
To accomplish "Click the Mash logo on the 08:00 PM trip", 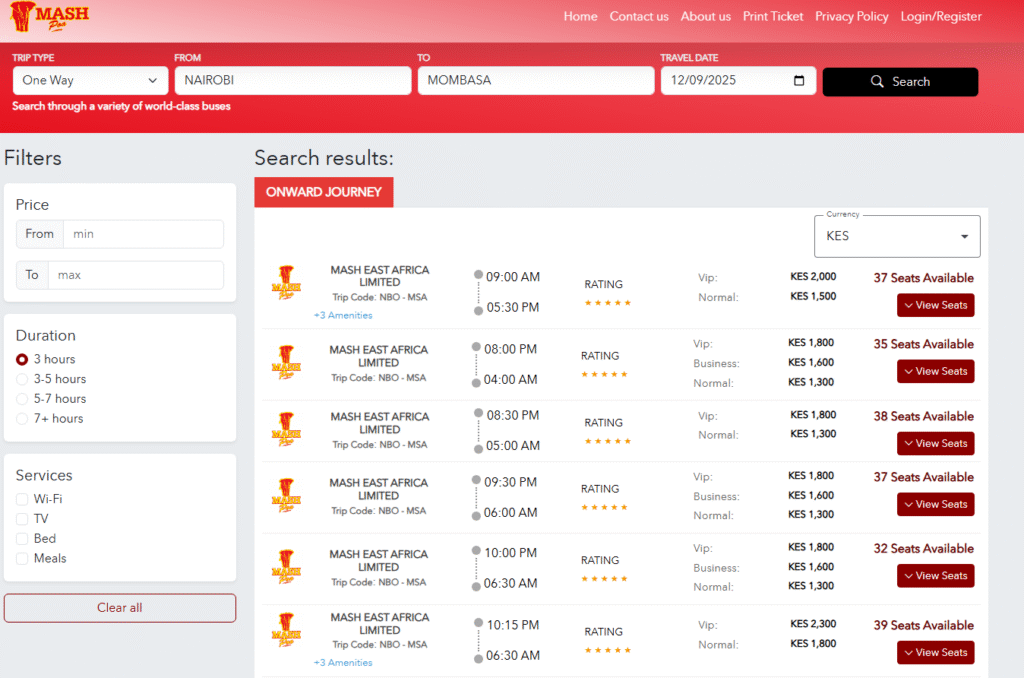I will coord(286,363).
